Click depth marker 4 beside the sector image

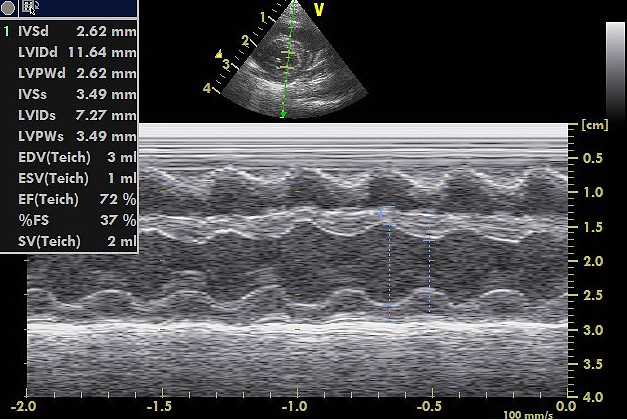207,88
